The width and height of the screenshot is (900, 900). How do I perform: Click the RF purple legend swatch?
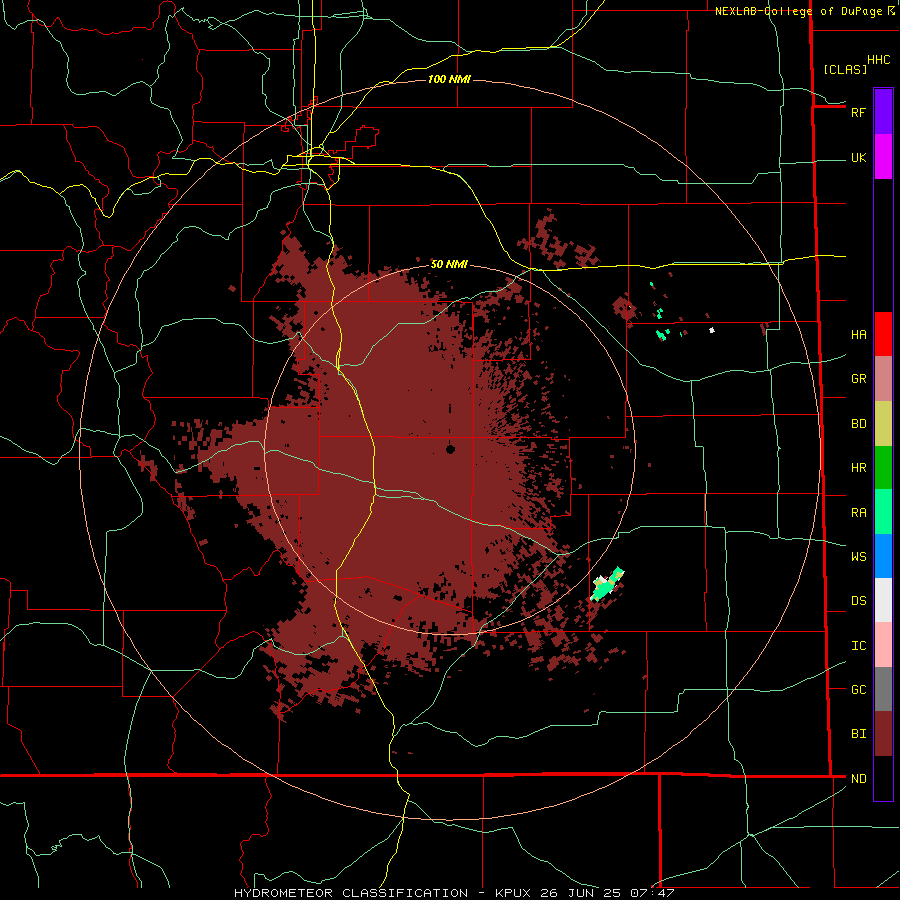tap(883, 111)
